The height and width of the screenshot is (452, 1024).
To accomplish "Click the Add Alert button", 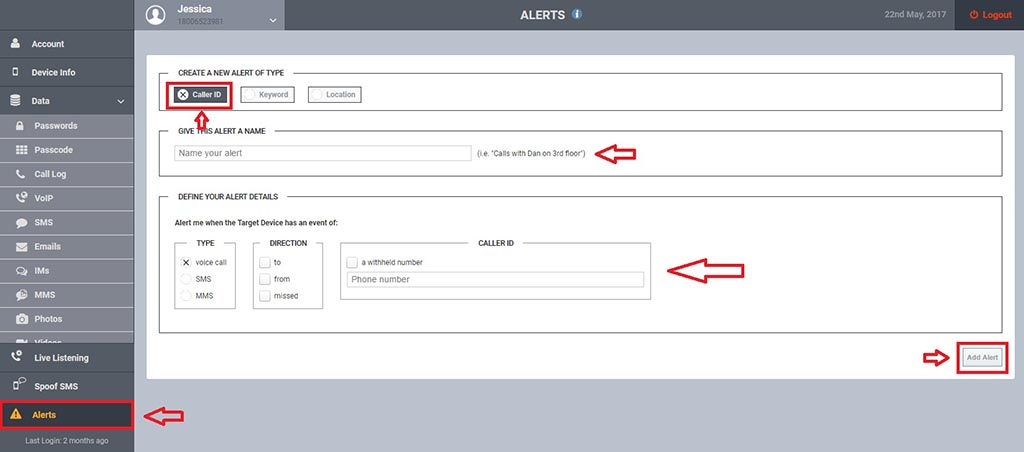I will coord(982,357).
